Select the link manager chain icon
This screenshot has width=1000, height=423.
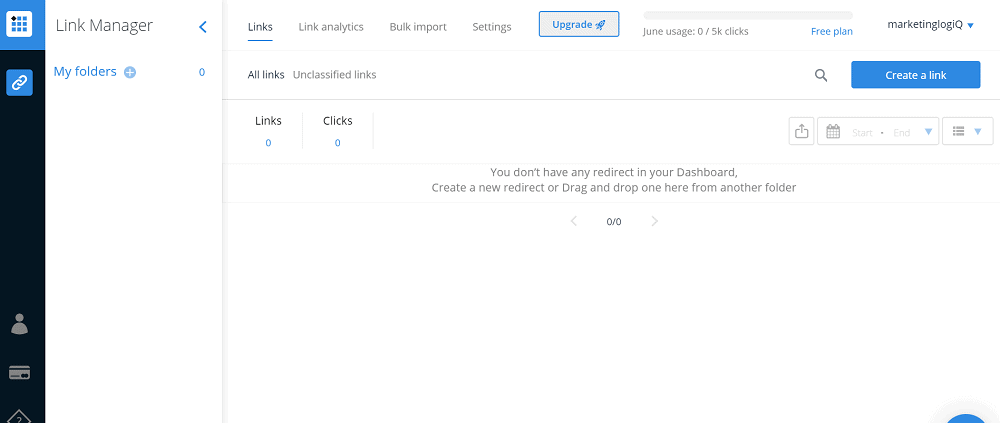(x=20, y=82)
